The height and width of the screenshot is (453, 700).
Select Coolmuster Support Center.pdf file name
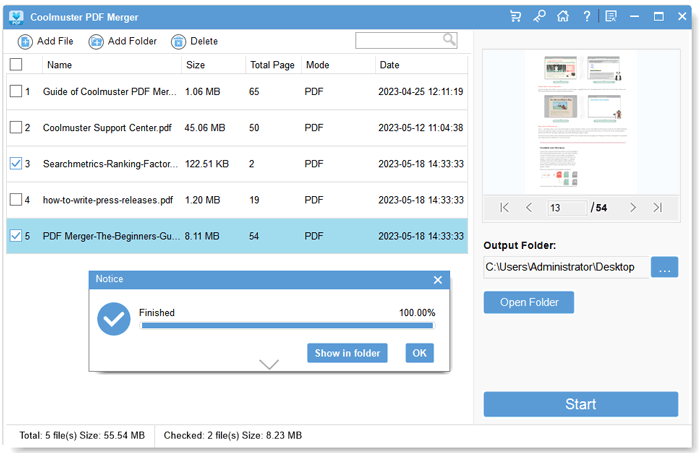tap(107, 128)
